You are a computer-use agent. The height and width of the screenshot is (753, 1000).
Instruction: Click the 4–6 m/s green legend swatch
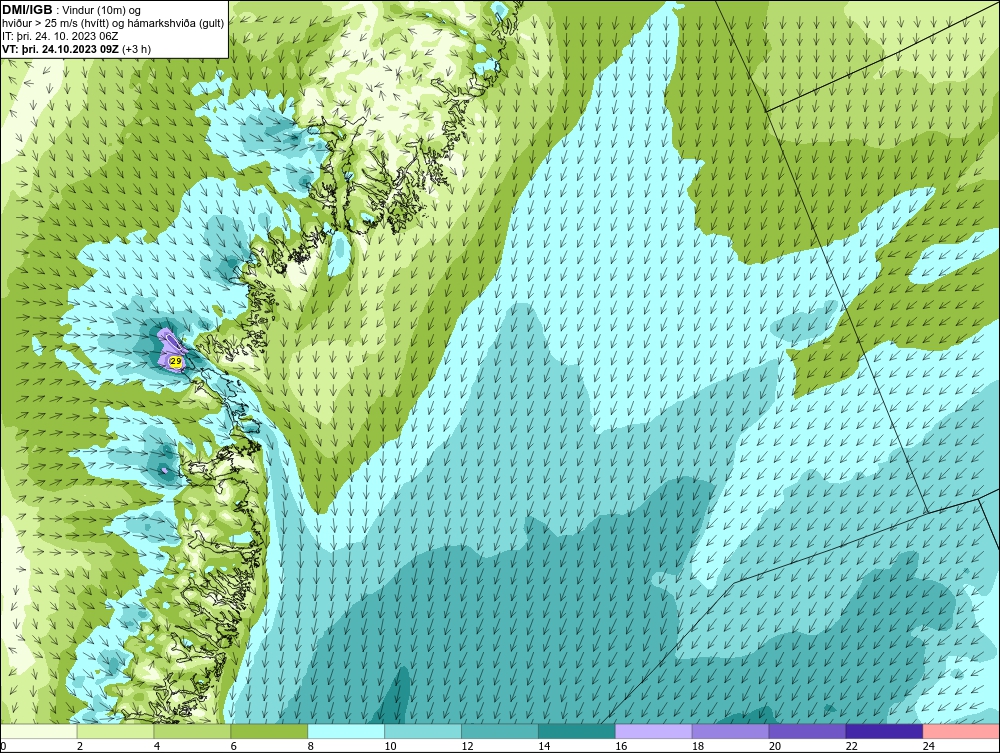pyautogui.click(x=192, y=731)
